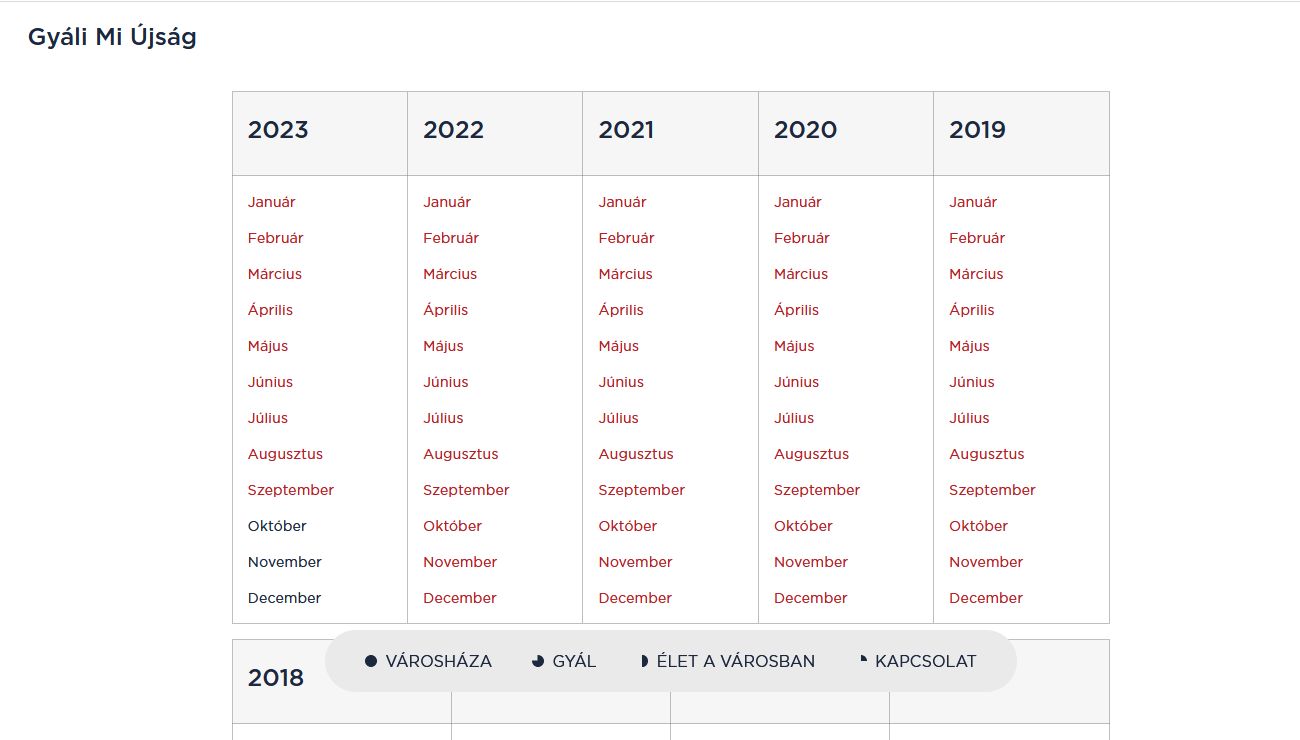Select the ÉLET A VÁROSBAN menu
This screenshot has height=740, width=1300.
(736, 661)
